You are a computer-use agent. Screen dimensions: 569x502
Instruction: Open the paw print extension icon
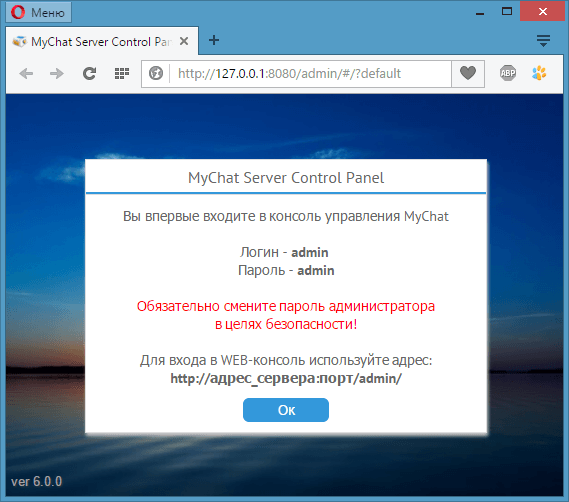click(539, 73)
